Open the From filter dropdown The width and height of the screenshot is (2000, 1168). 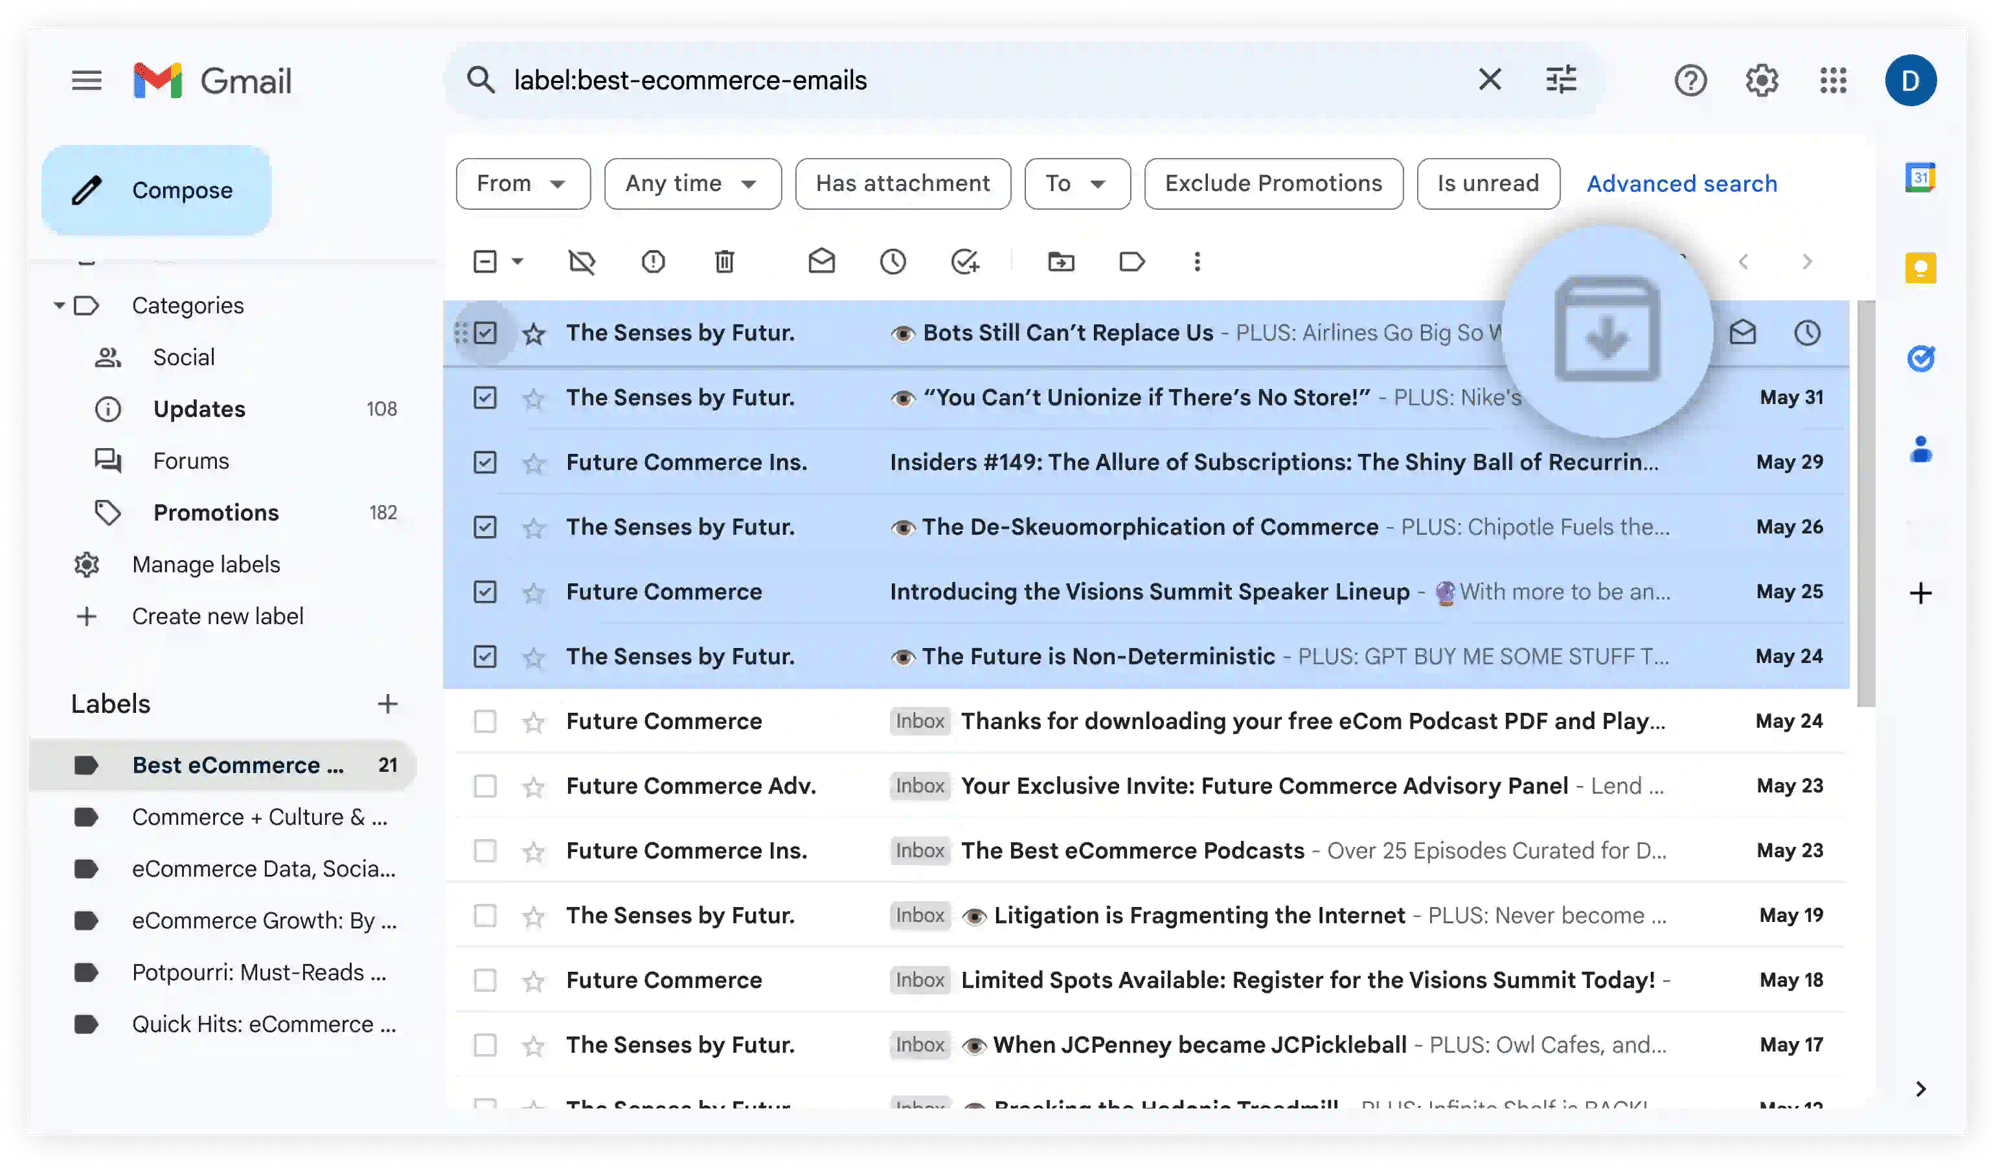coord(523,184)
